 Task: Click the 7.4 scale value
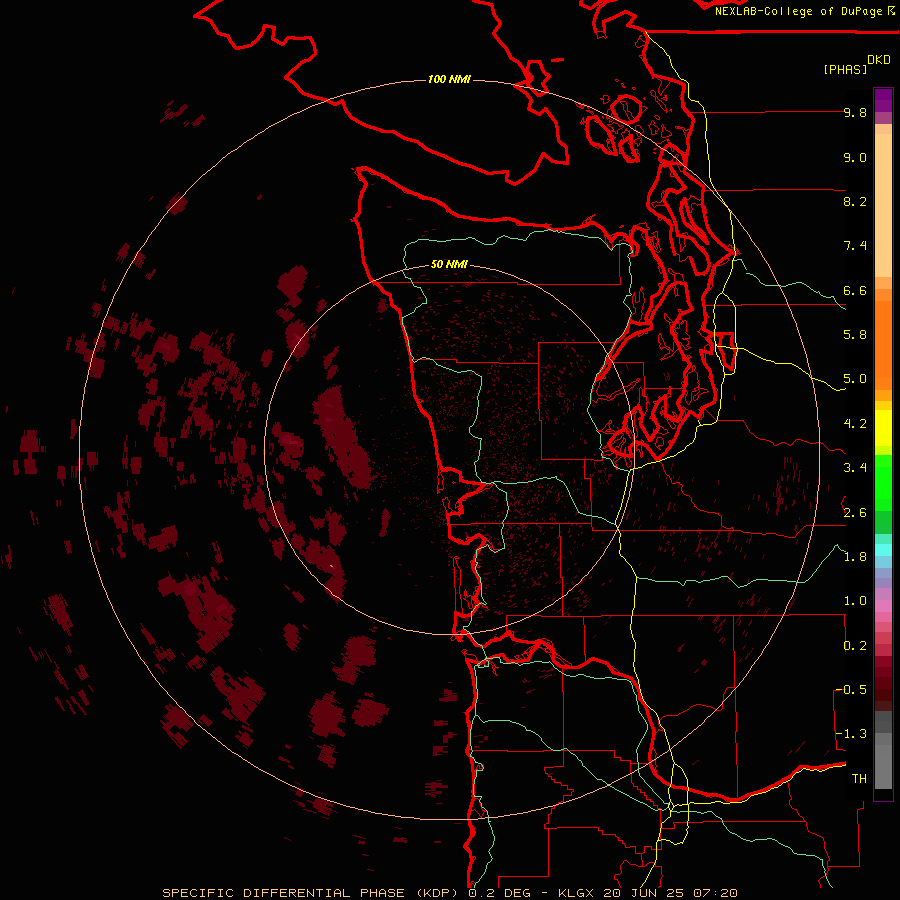click(855, 246)
